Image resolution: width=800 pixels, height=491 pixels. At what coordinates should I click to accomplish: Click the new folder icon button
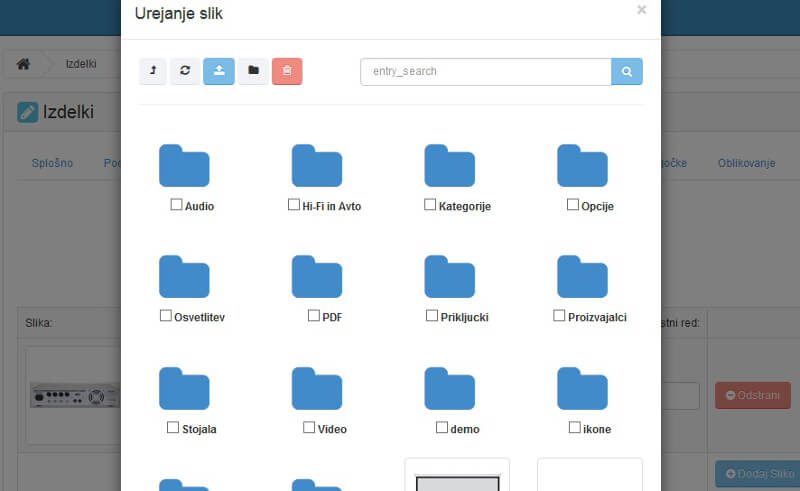253,71
